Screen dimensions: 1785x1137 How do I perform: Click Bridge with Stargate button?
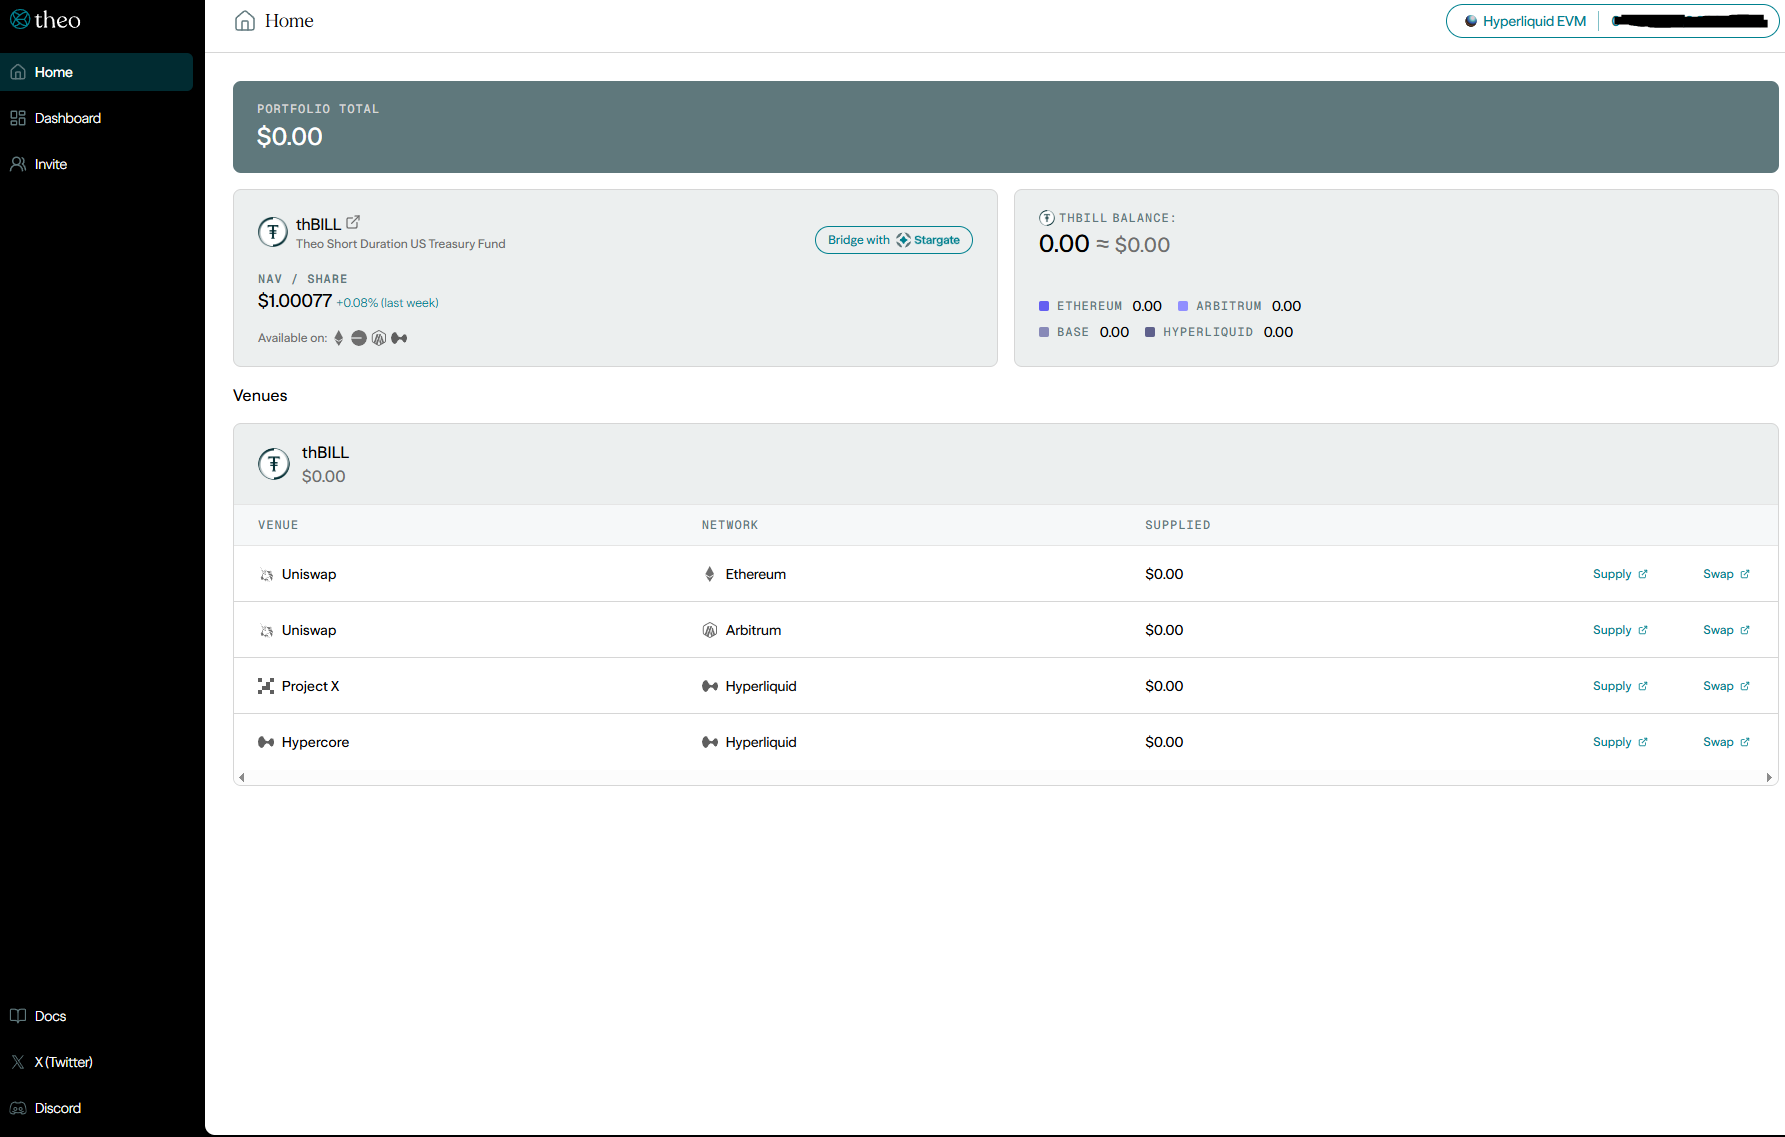894,240
